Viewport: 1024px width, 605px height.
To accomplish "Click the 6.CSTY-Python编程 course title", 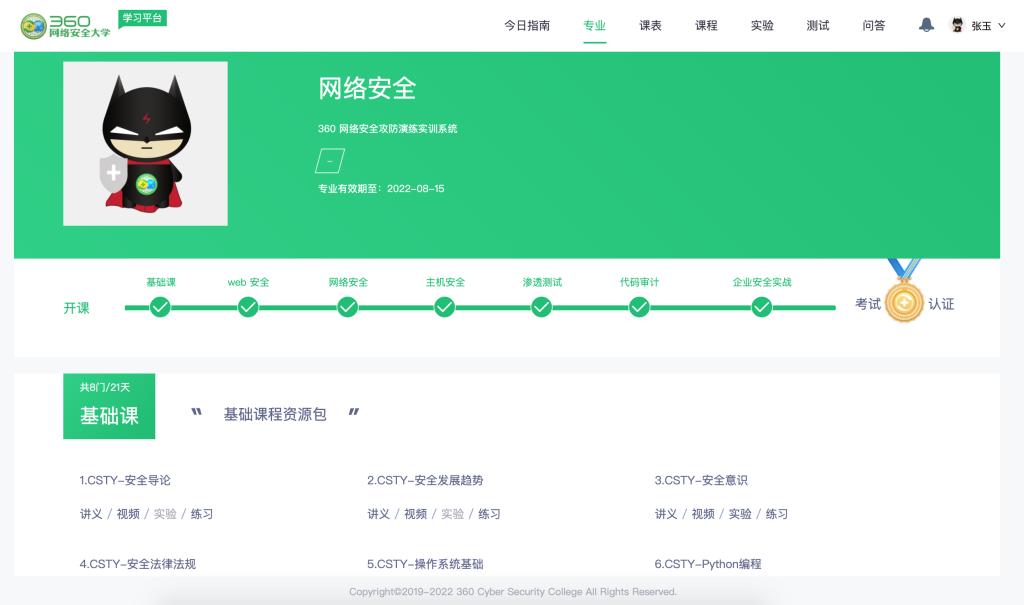I will 708,564.
